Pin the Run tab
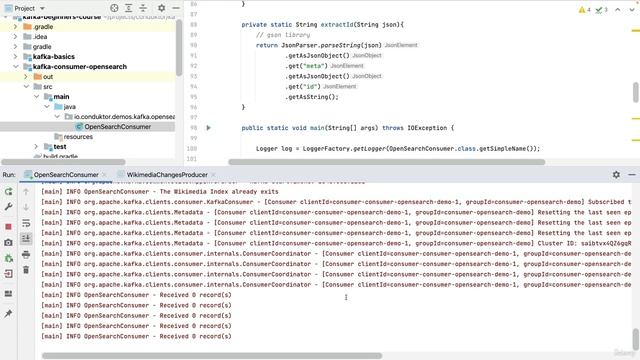 click(x=8, y=313)
